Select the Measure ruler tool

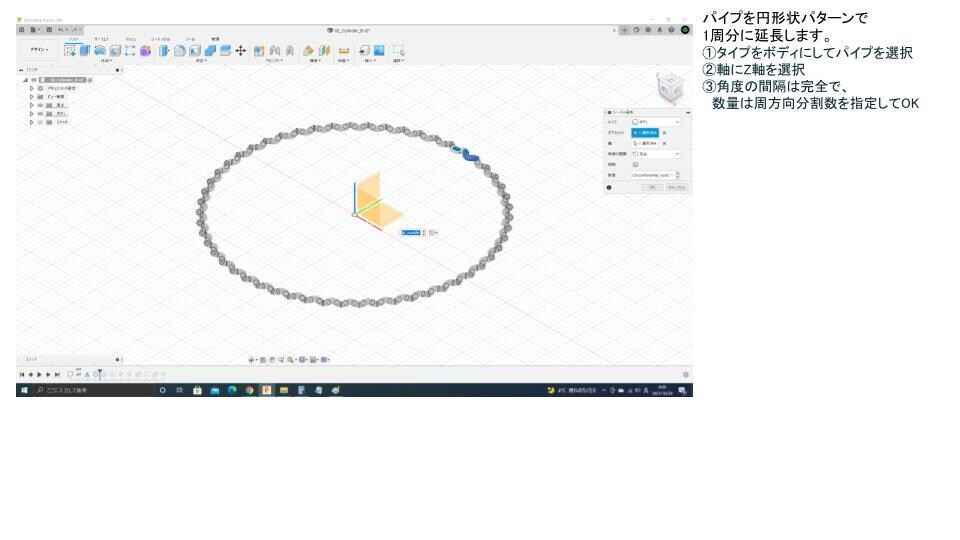[344, 51]
